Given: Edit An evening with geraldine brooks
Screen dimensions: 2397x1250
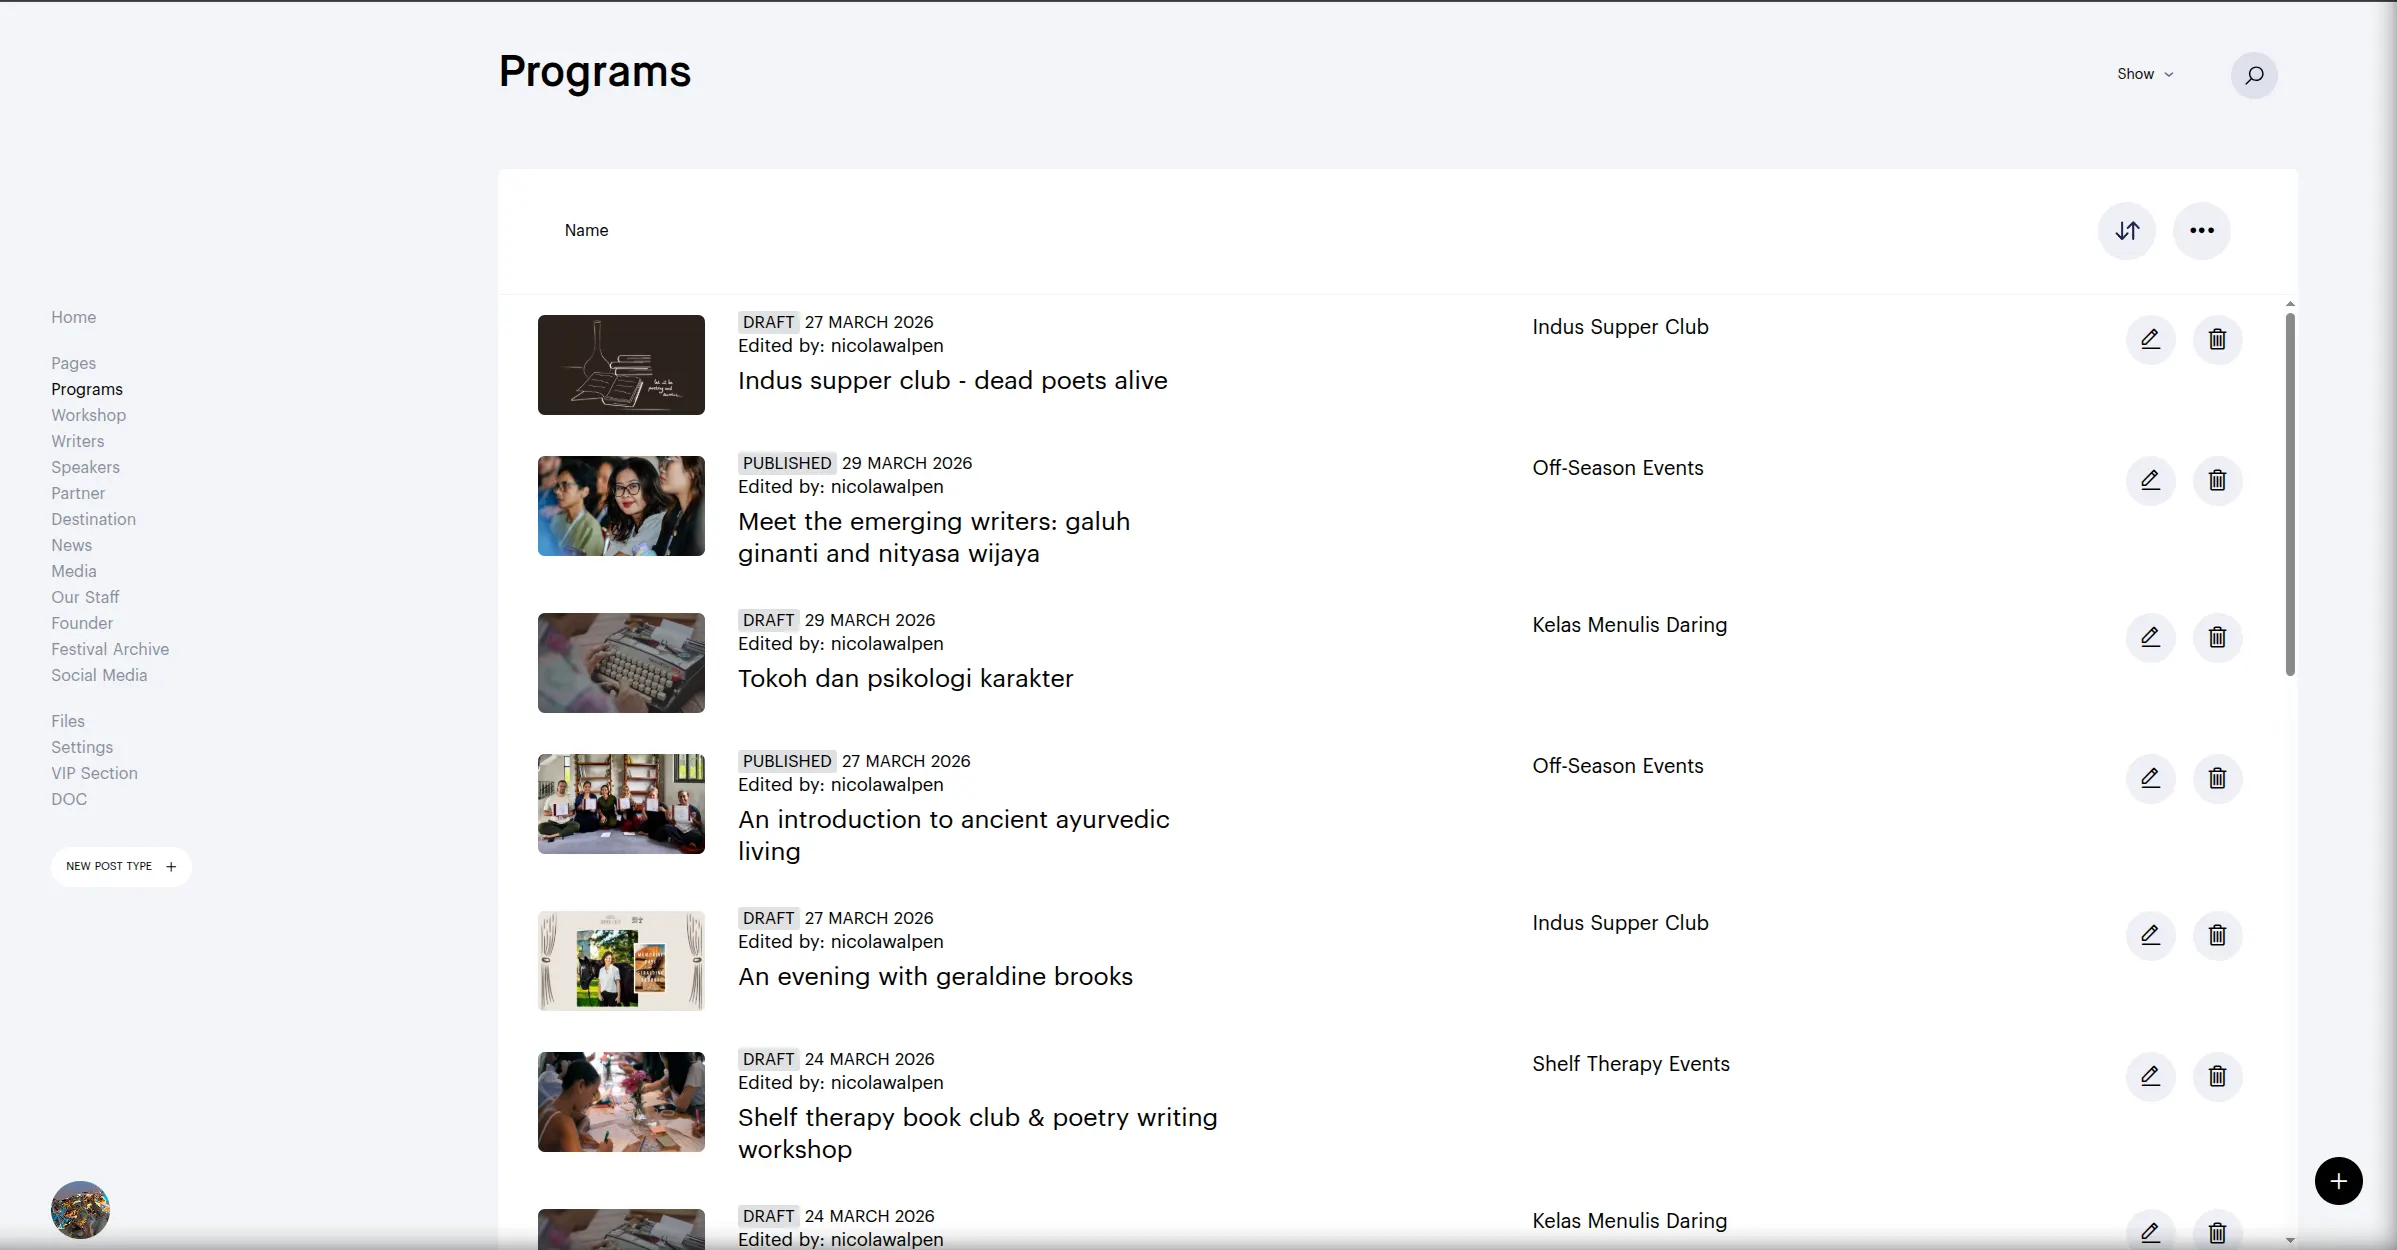Looking at the screenshot, I should pyautogui.click(x=2150, y=936).
